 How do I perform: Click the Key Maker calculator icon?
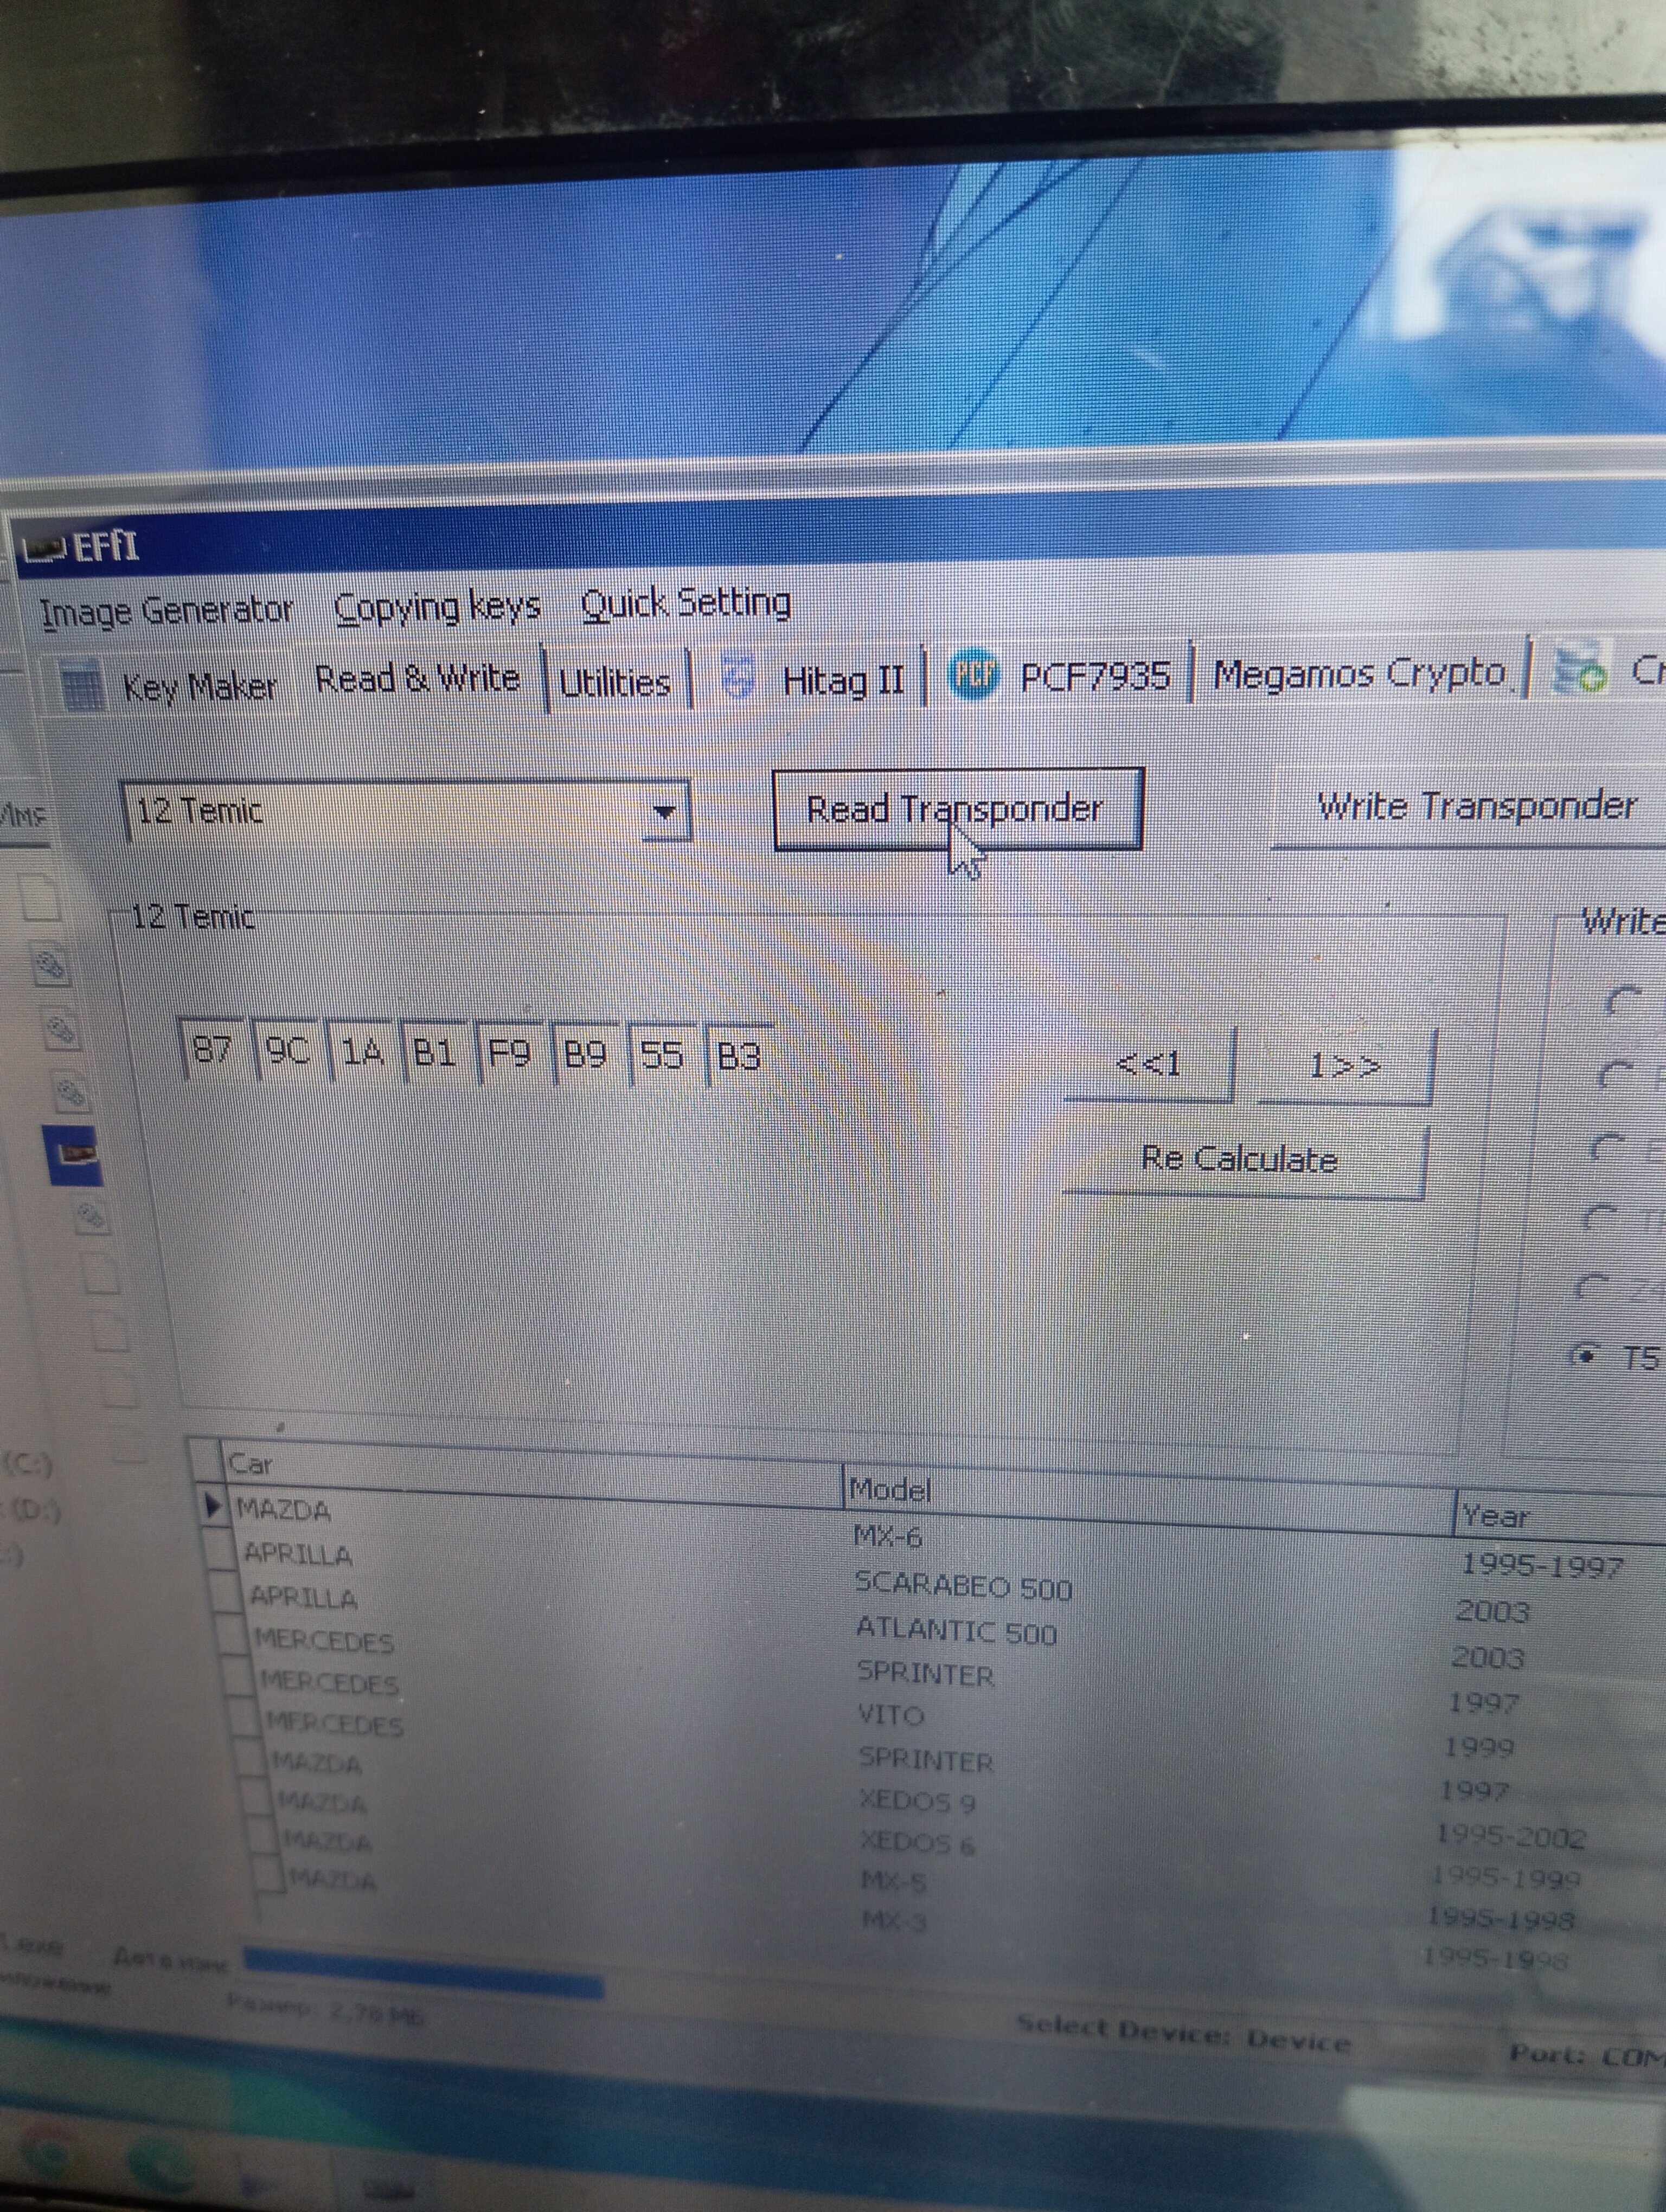coord(82,688)
